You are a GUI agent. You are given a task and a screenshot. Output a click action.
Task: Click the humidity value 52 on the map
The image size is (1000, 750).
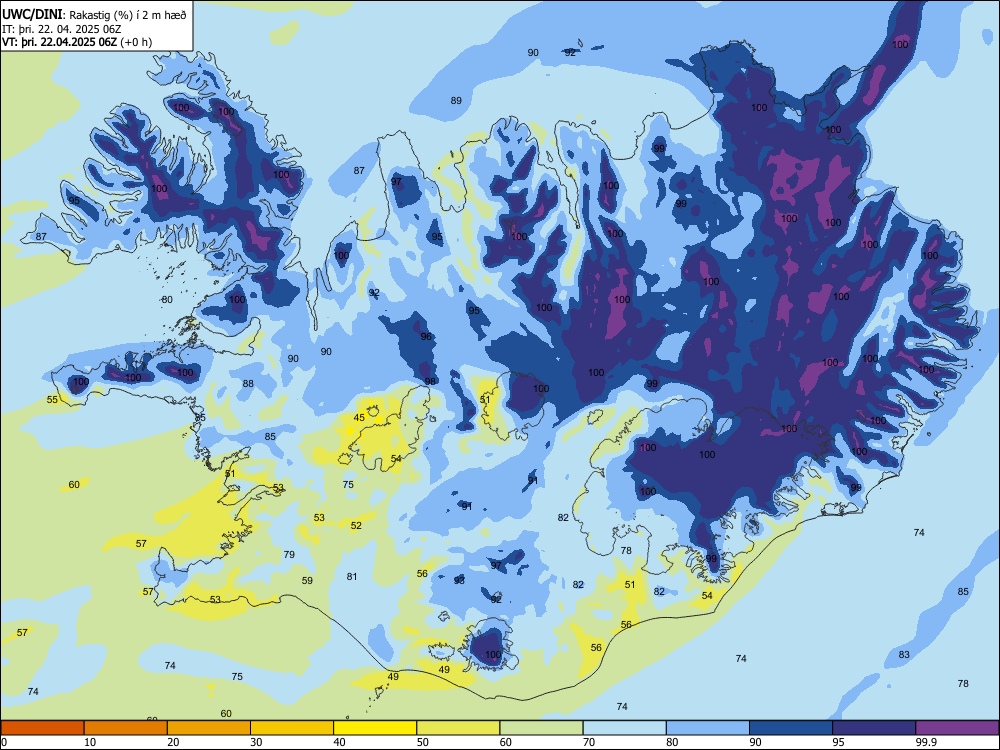(356, 526)
